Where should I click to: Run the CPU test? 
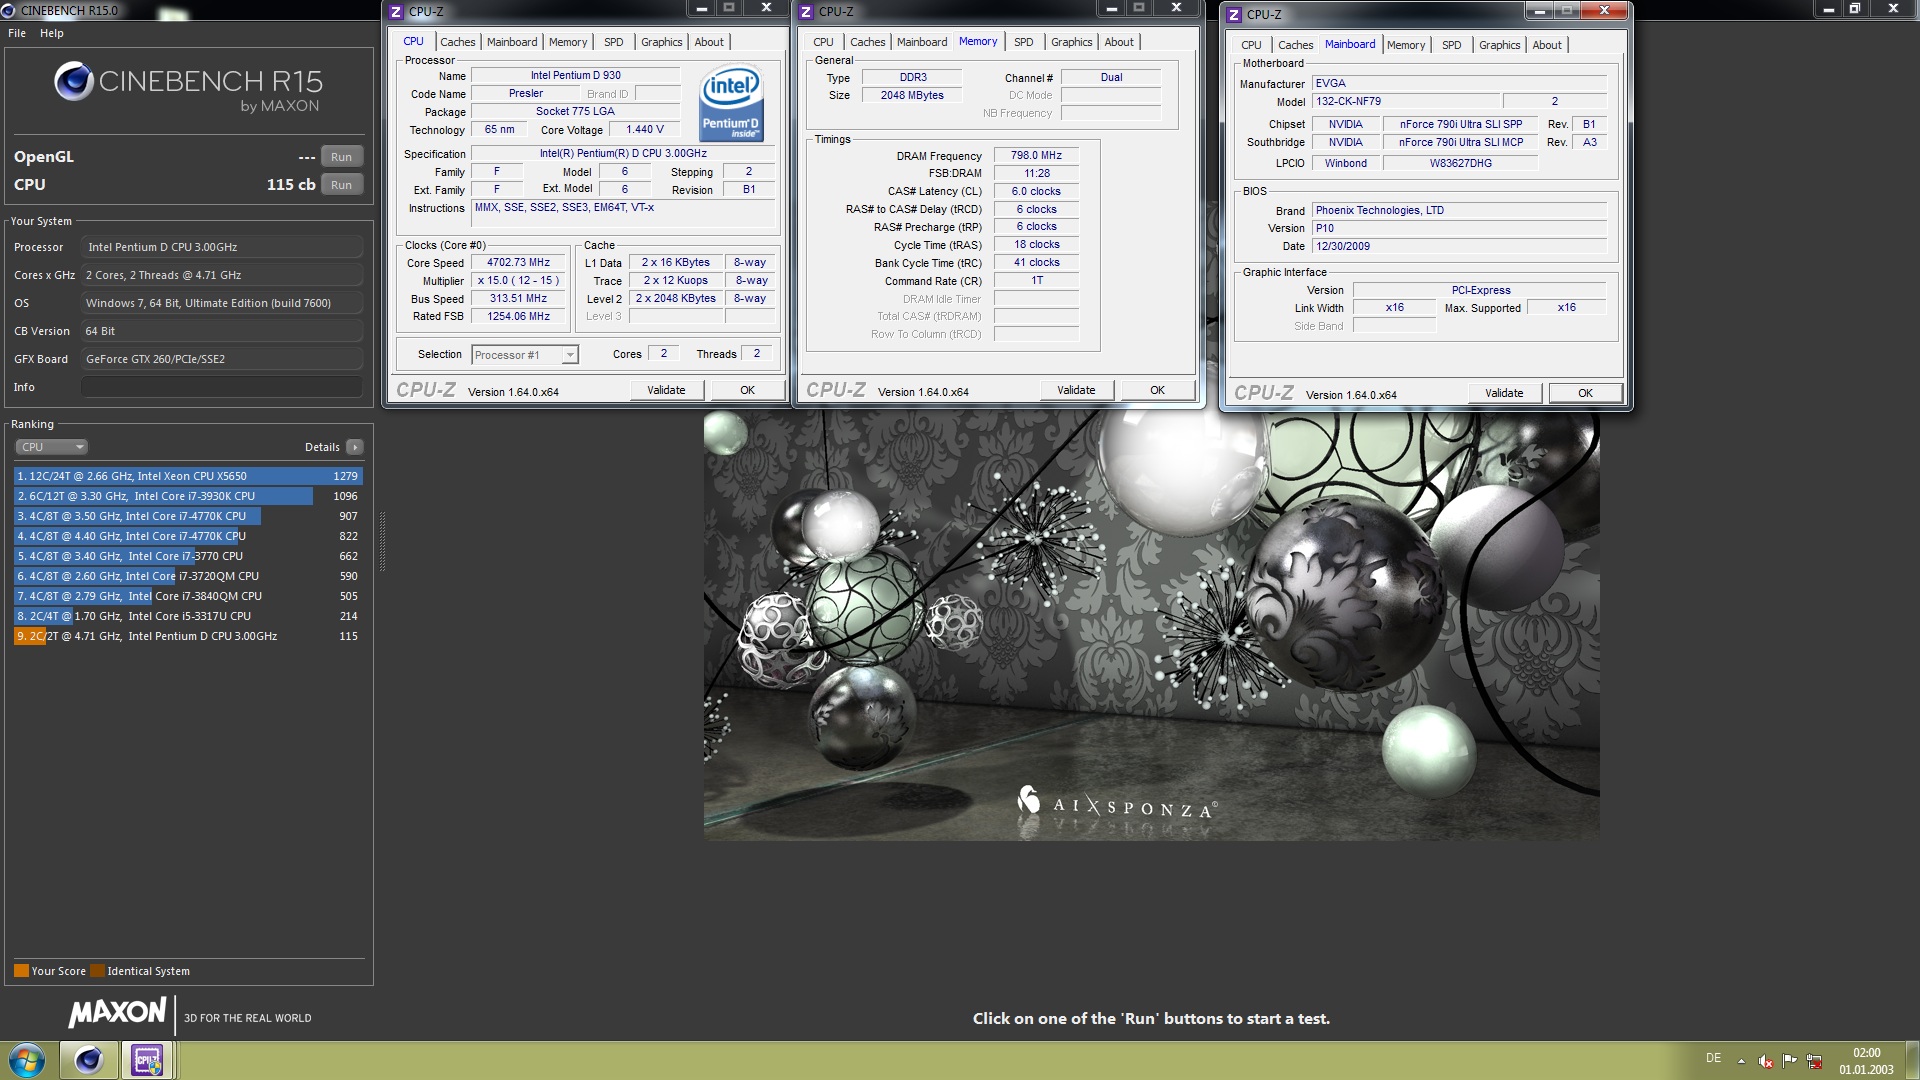(x=341, y=185)
